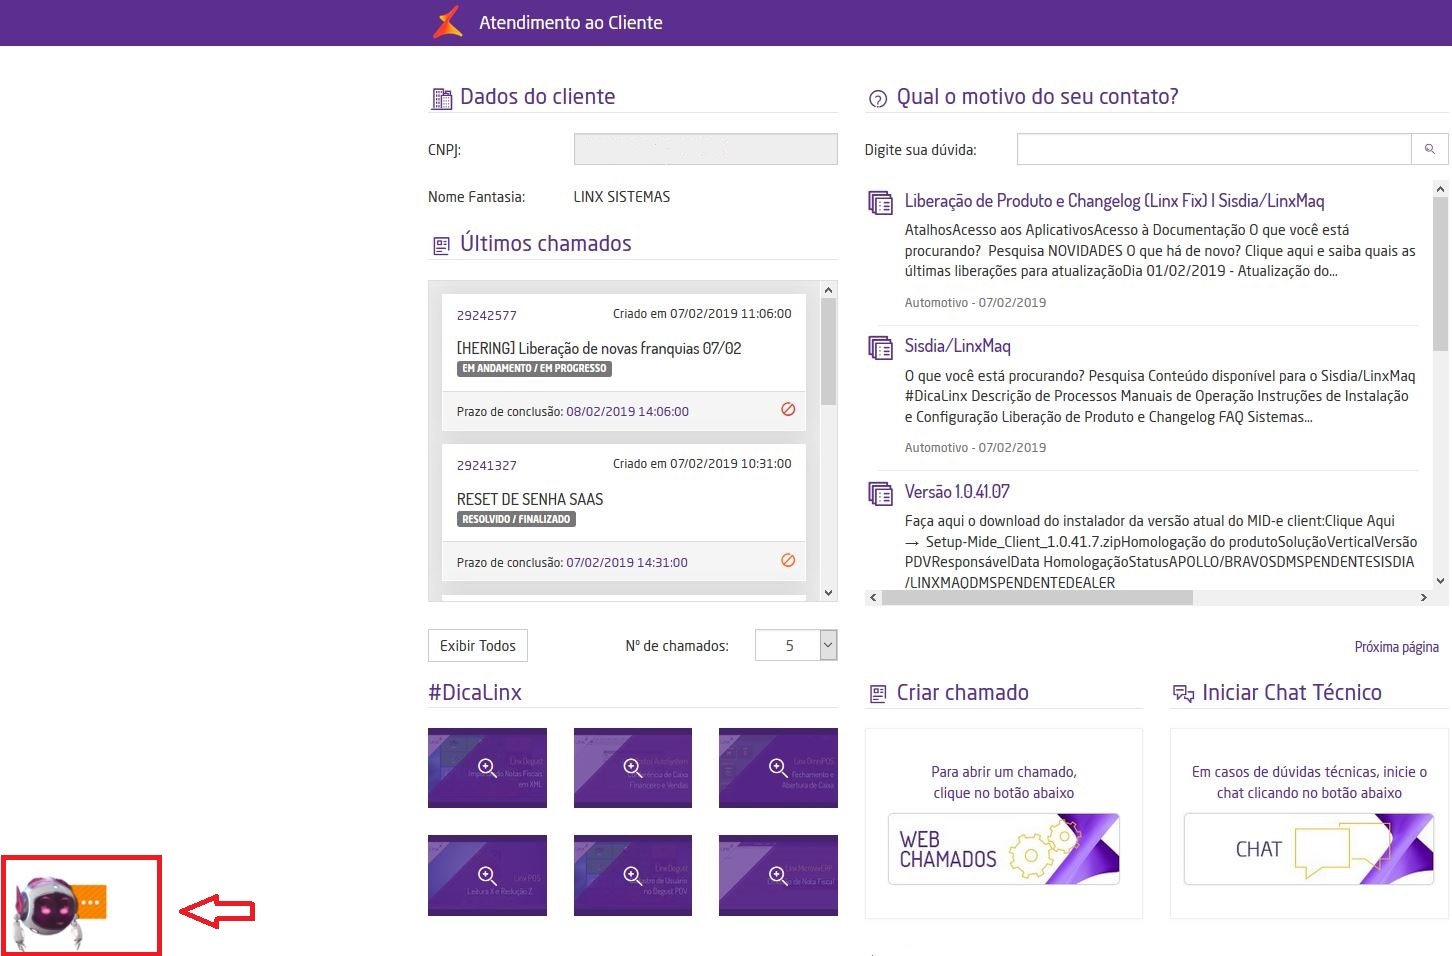Open the Versão 1.0.41.07 article
This screenshot has width=1452, height=956.
957,492
